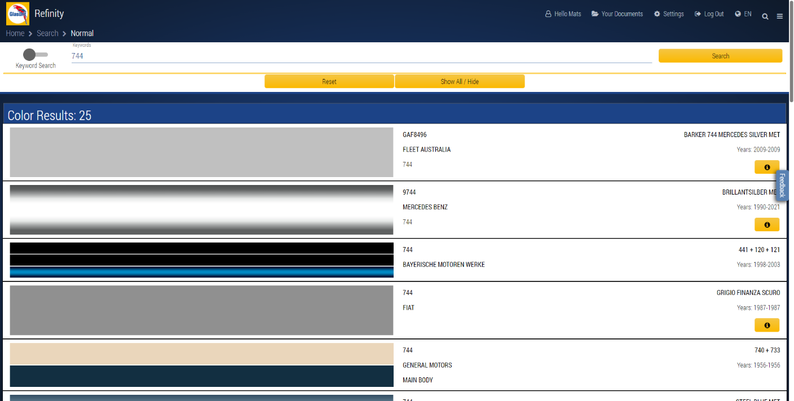
Task: Click 9744 color code text
Action: pyautogui.click(x=409, y=192)
